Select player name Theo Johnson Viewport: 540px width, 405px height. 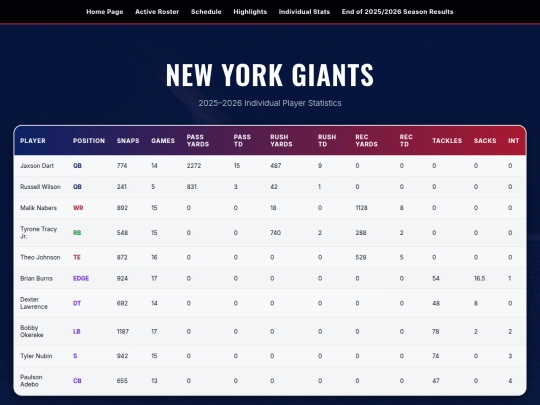click(40, 257)
